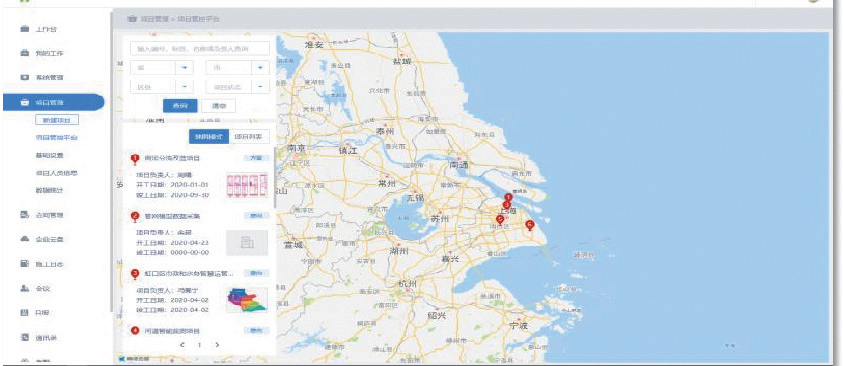Viewport: 844px width, 366px height.
Task: Click the project search text input
Action: 199,48
